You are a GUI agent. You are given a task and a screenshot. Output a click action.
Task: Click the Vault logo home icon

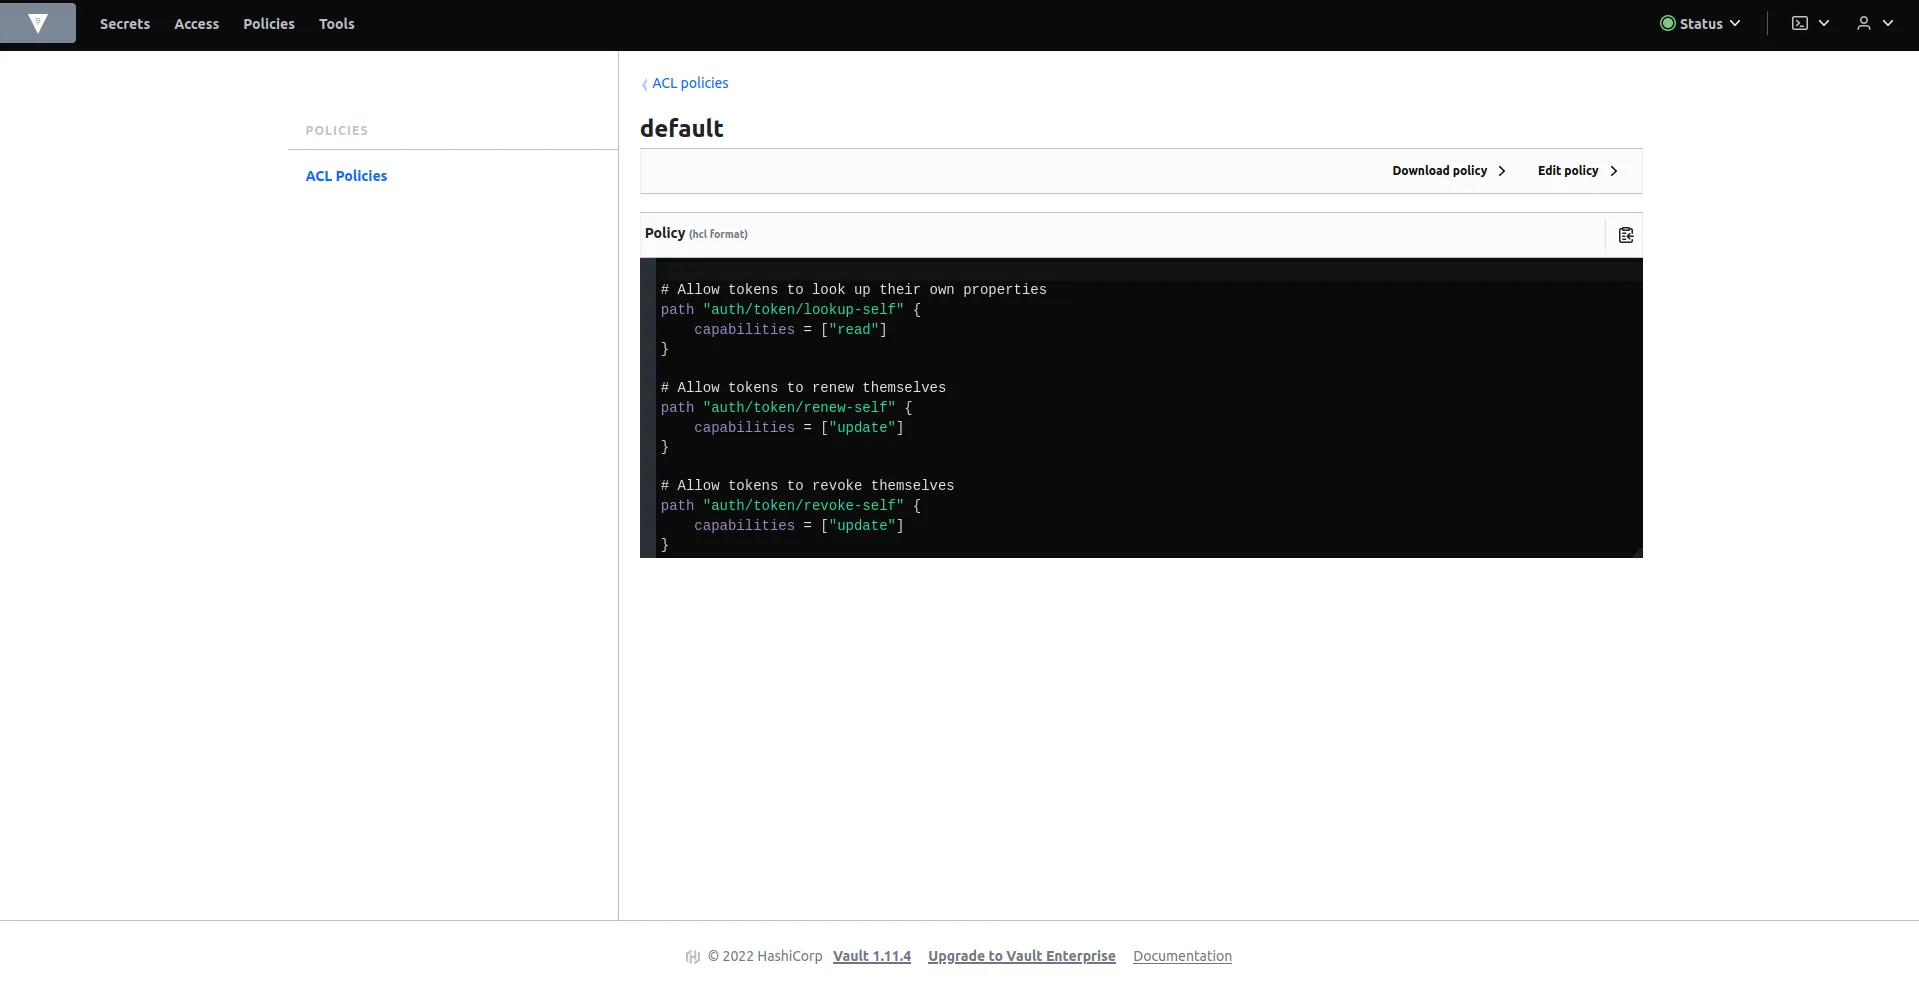38,23
